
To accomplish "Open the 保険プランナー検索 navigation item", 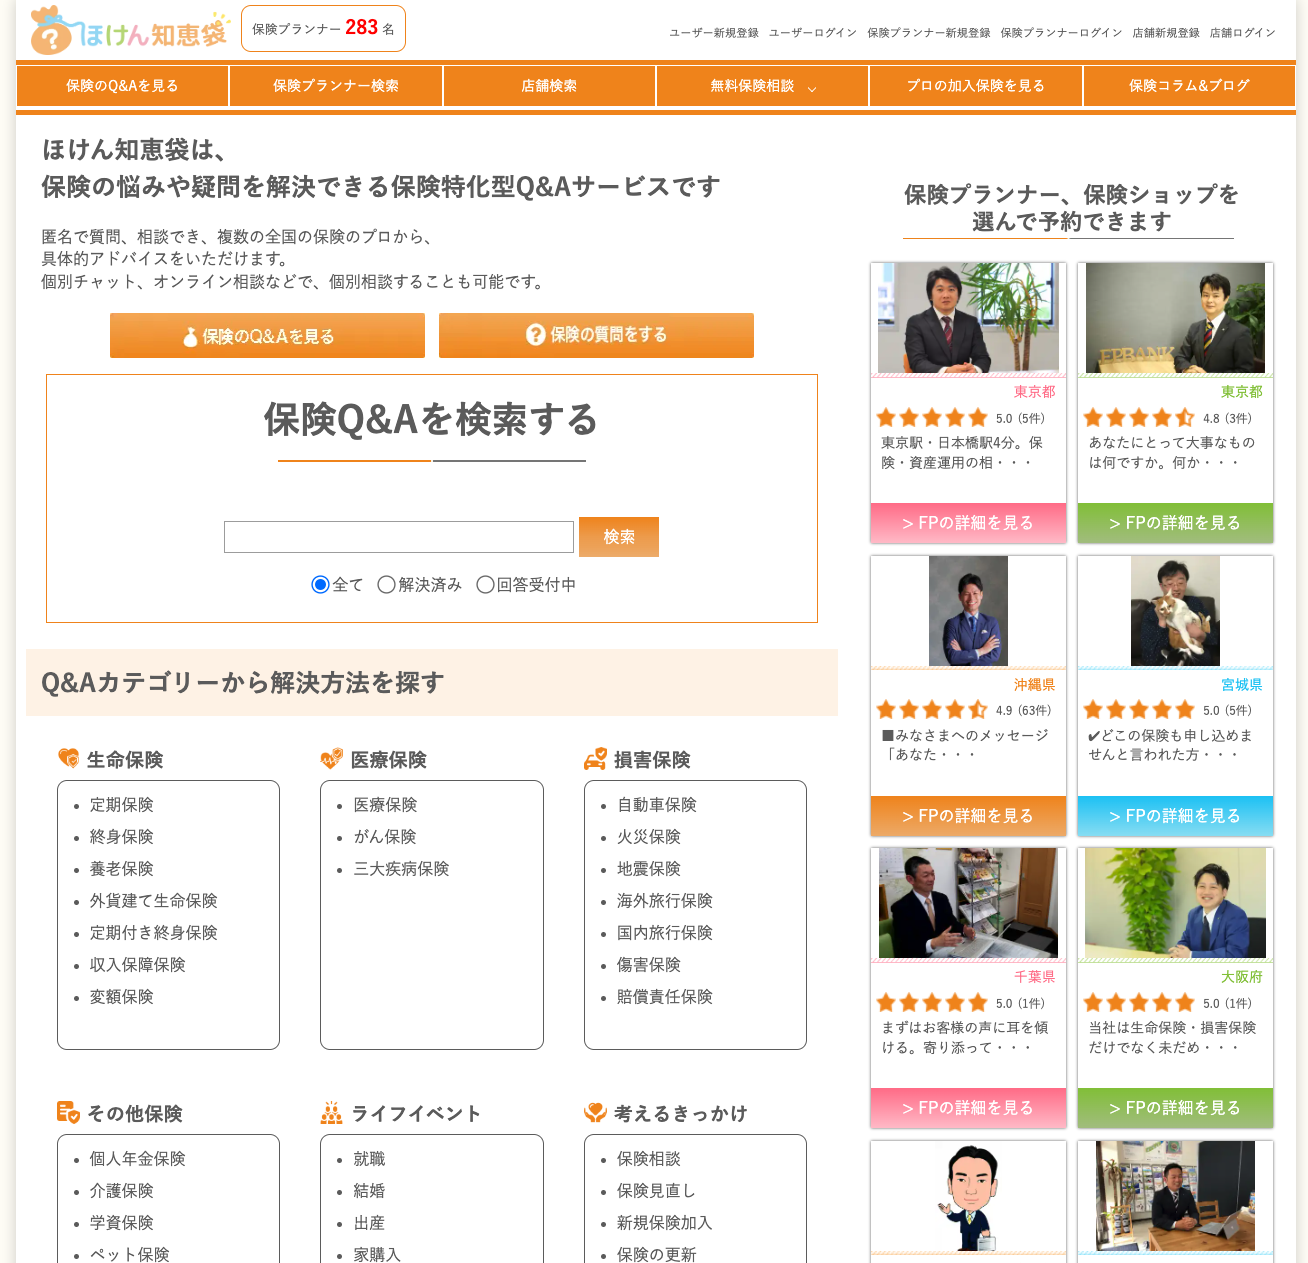I will [336, 86].
